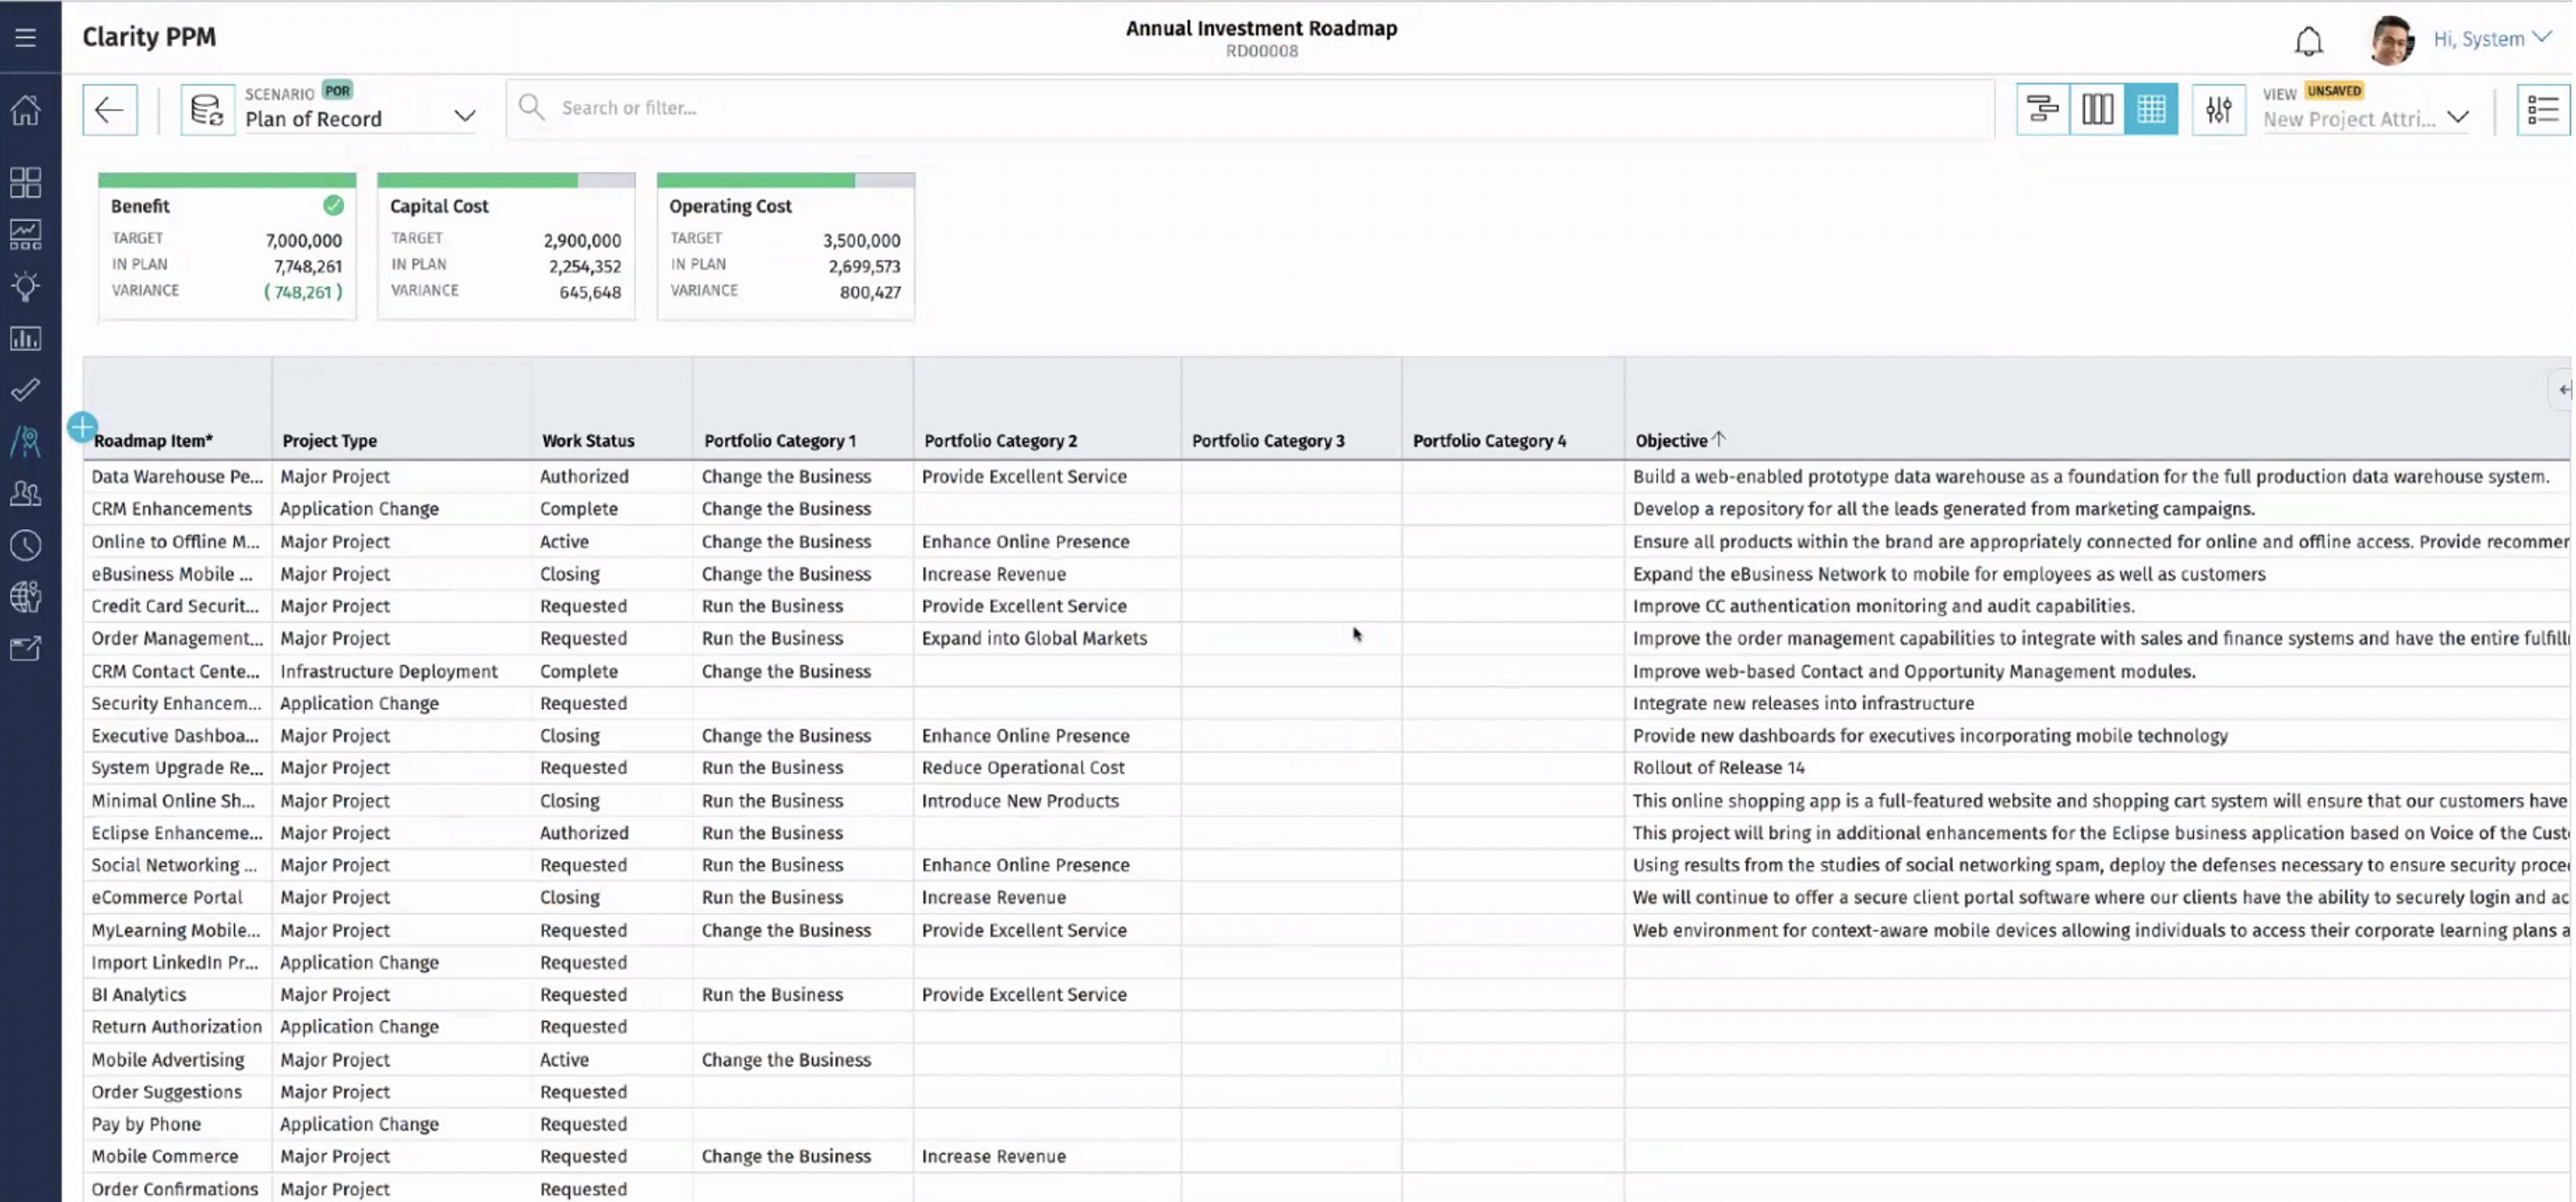Open the Ideas lightbulb sidebar icon

click(26, 287)
